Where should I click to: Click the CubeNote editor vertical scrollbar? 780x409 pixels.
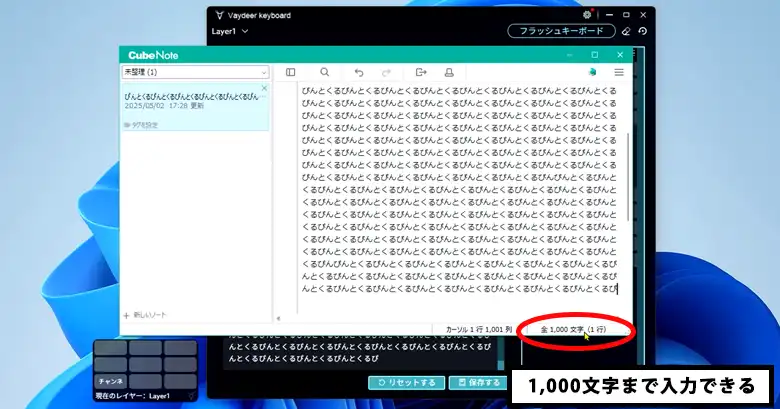pyautogui.click(x=628, y=177)
